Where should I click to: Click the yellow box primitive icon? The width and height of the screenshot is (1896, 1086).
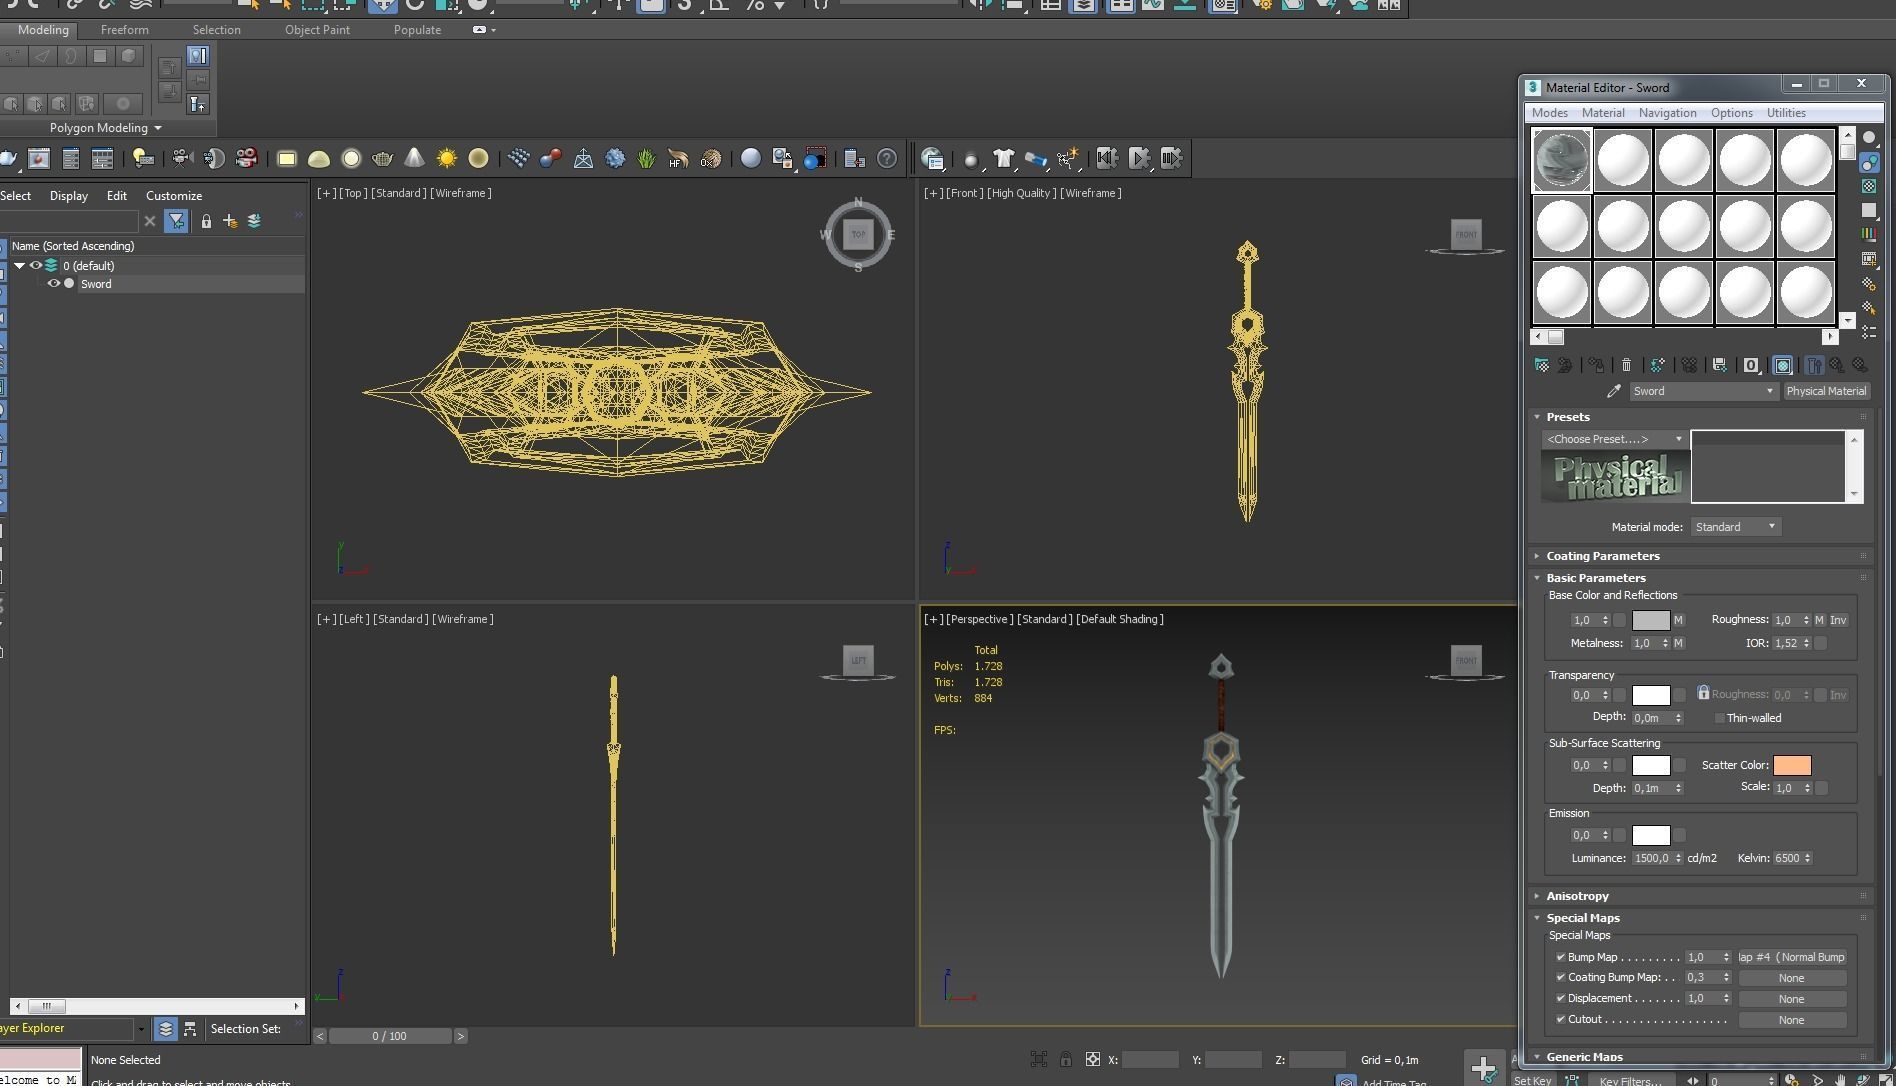[x=287, y=158]
